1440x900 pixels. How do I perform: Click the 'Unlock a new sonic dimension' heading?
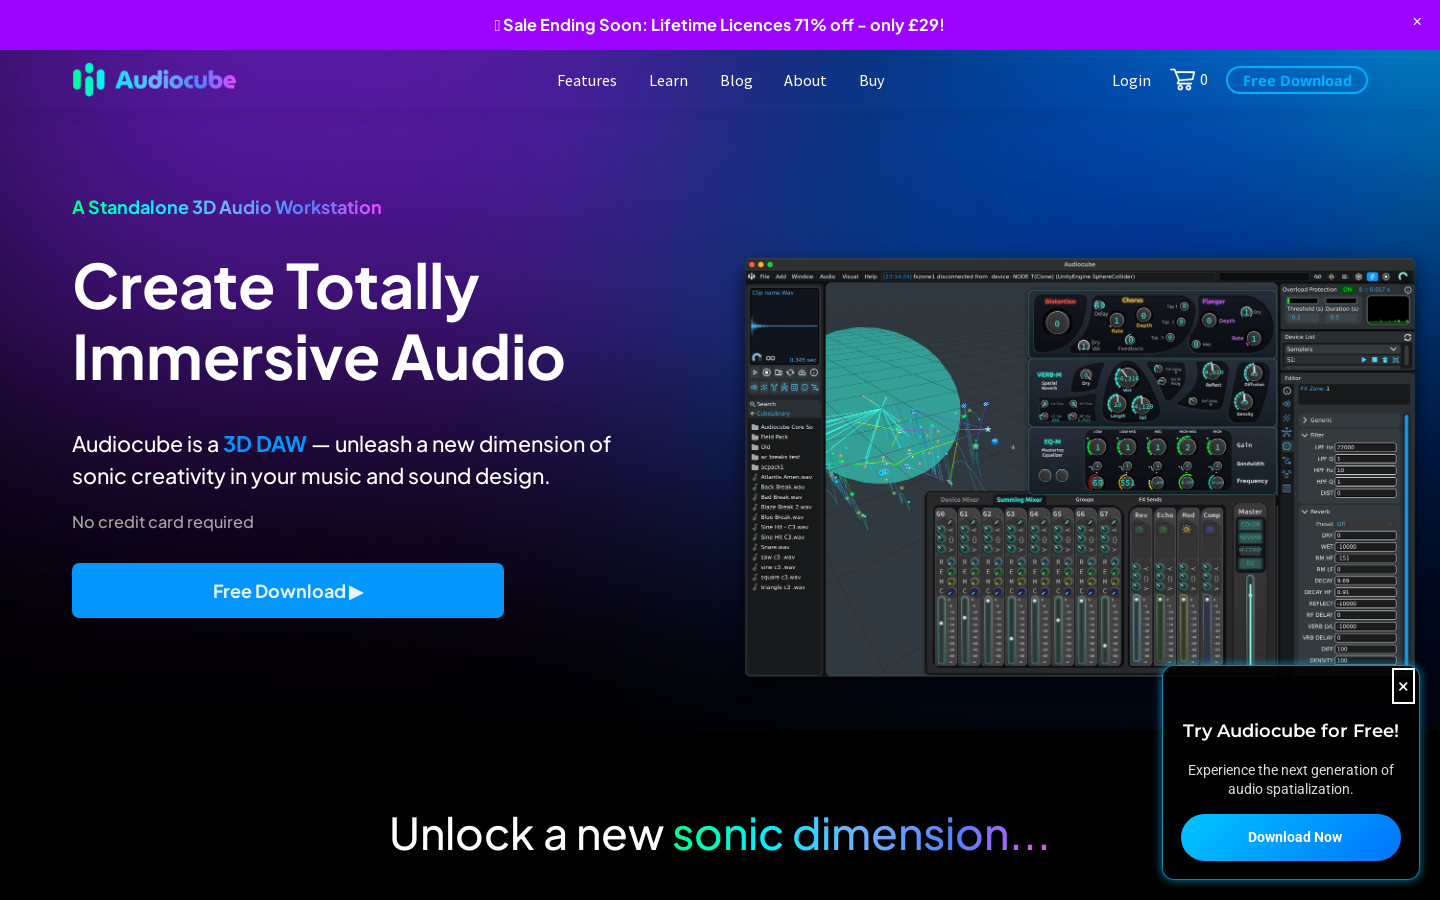click(720, 834)
